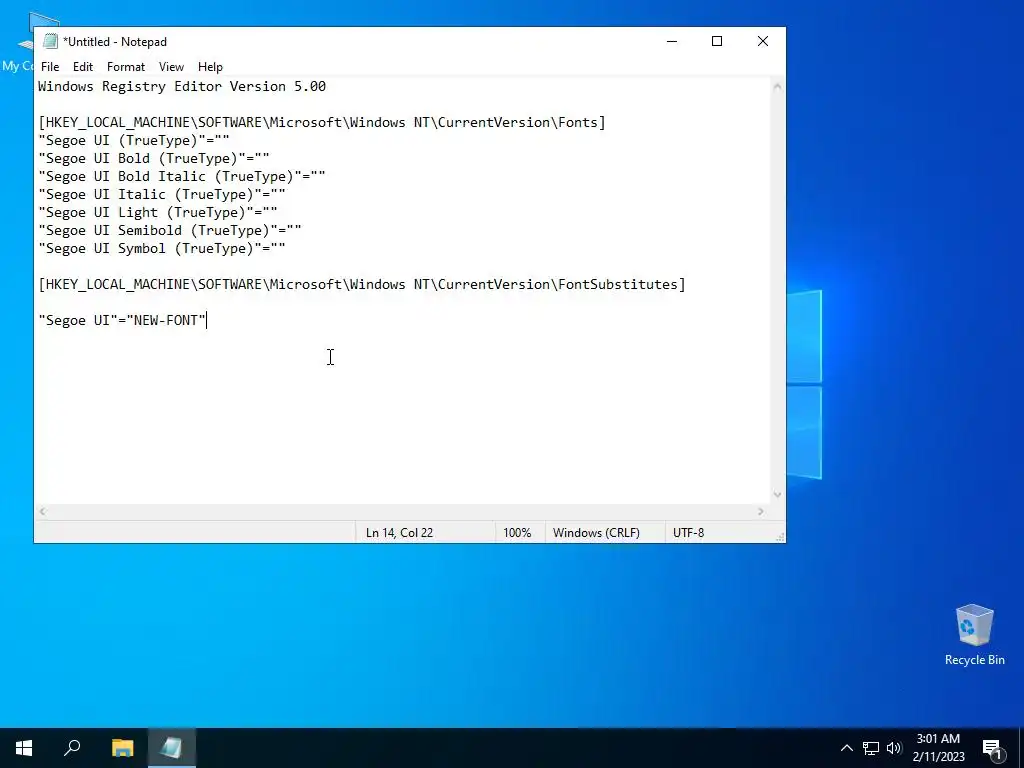The width and height of the screenshot is (1024, 768).
Task: Click the FontSubstitutes registry key line
Action: (x=362, y=284)
